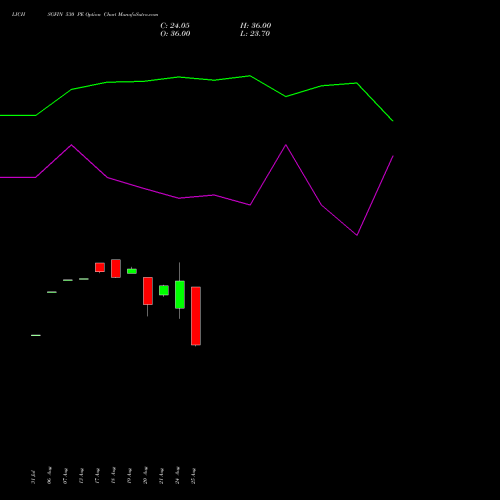Screen dimensions: 500x500
Task: Click the red candle above 18 Aug
Action: (116, 268)
